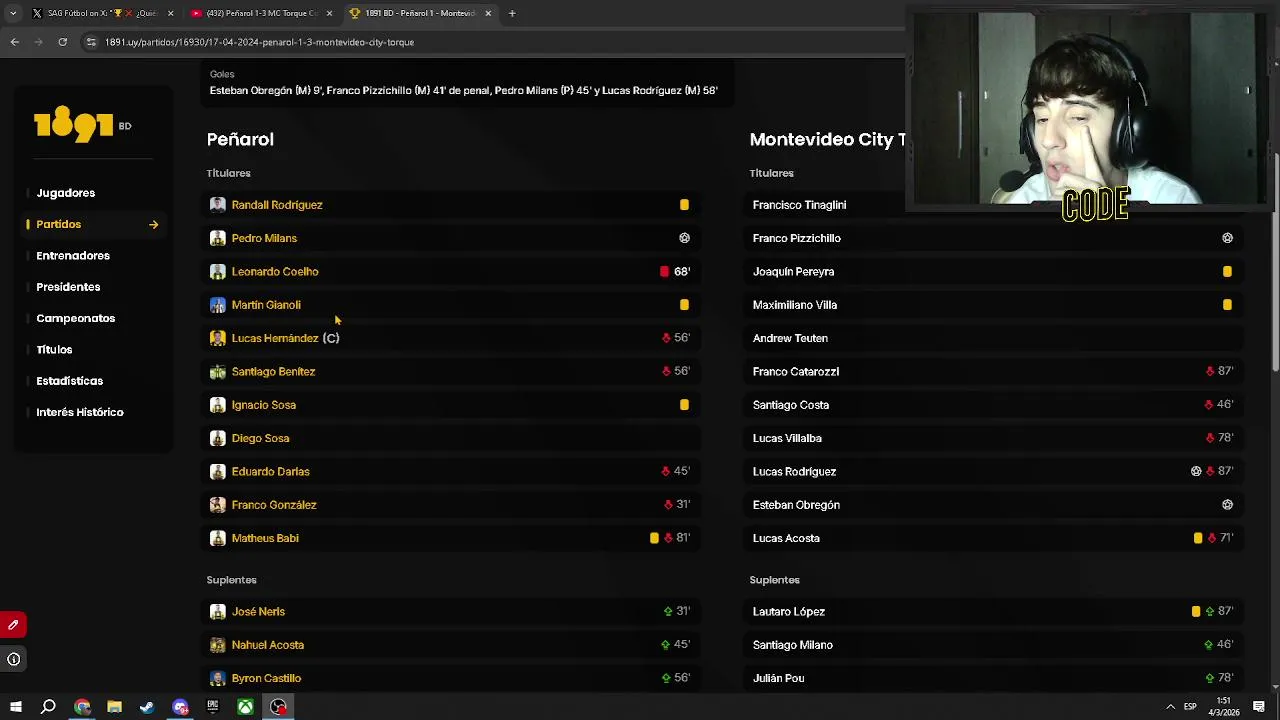
Task: Click Randall Rodríguez's player avatar
Action: 217,205
